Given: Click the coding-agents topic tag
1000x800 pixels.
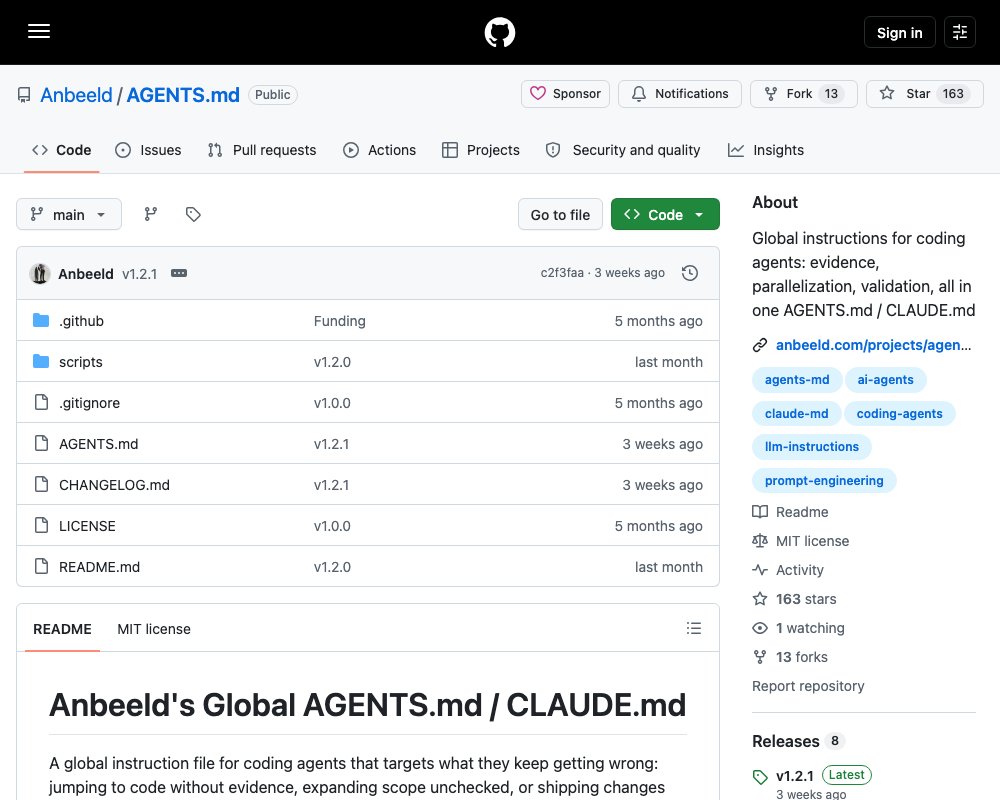Looking at the screenshot, I should point(899,413).
